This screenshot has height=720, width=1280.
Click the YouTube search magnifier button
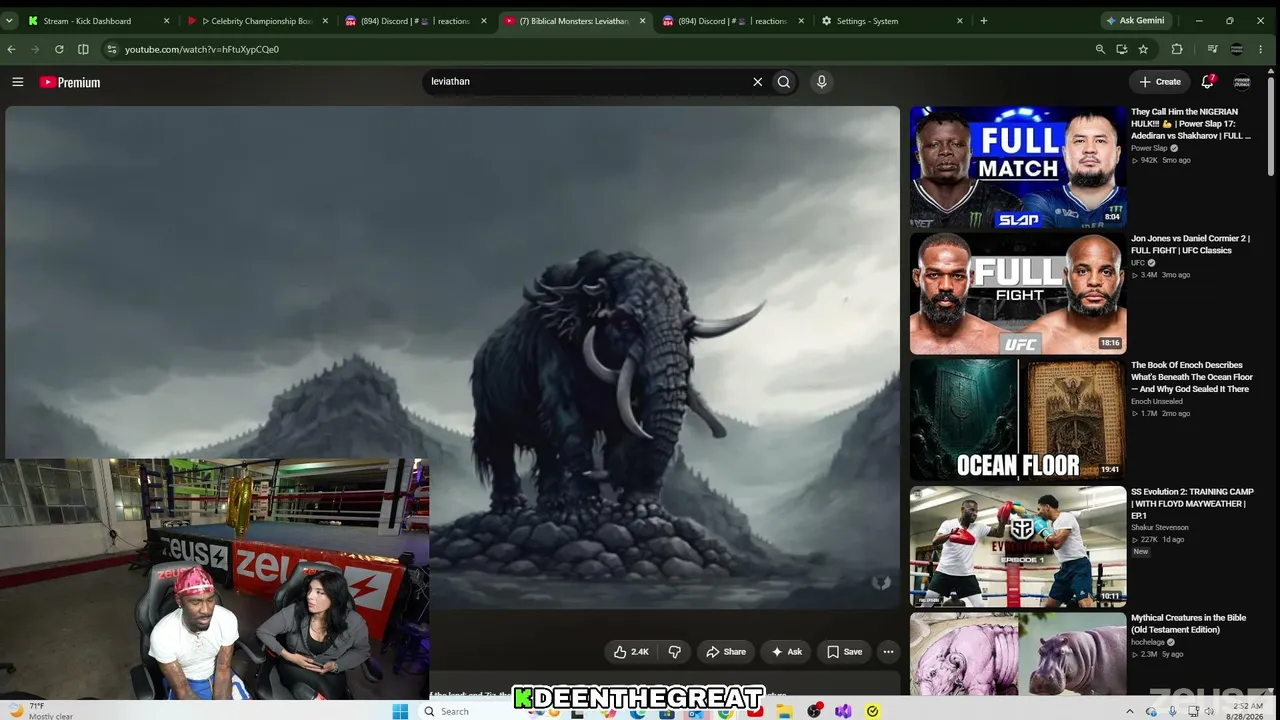[784, 82]
